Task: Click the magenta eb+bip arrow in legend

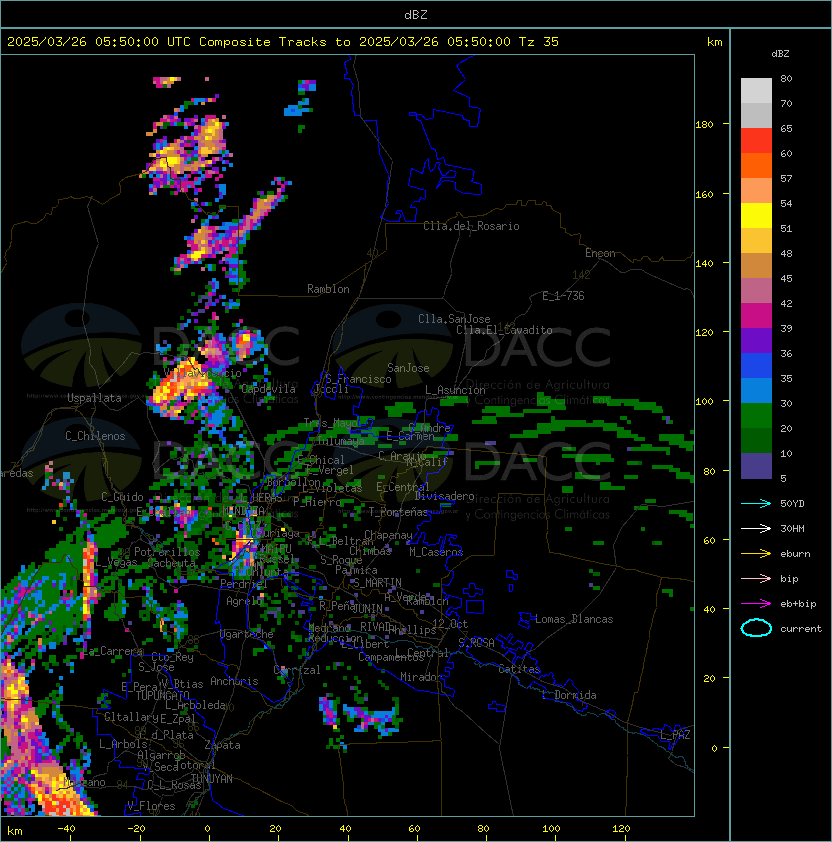Action: pyautogui.click(x=756, y=604)
